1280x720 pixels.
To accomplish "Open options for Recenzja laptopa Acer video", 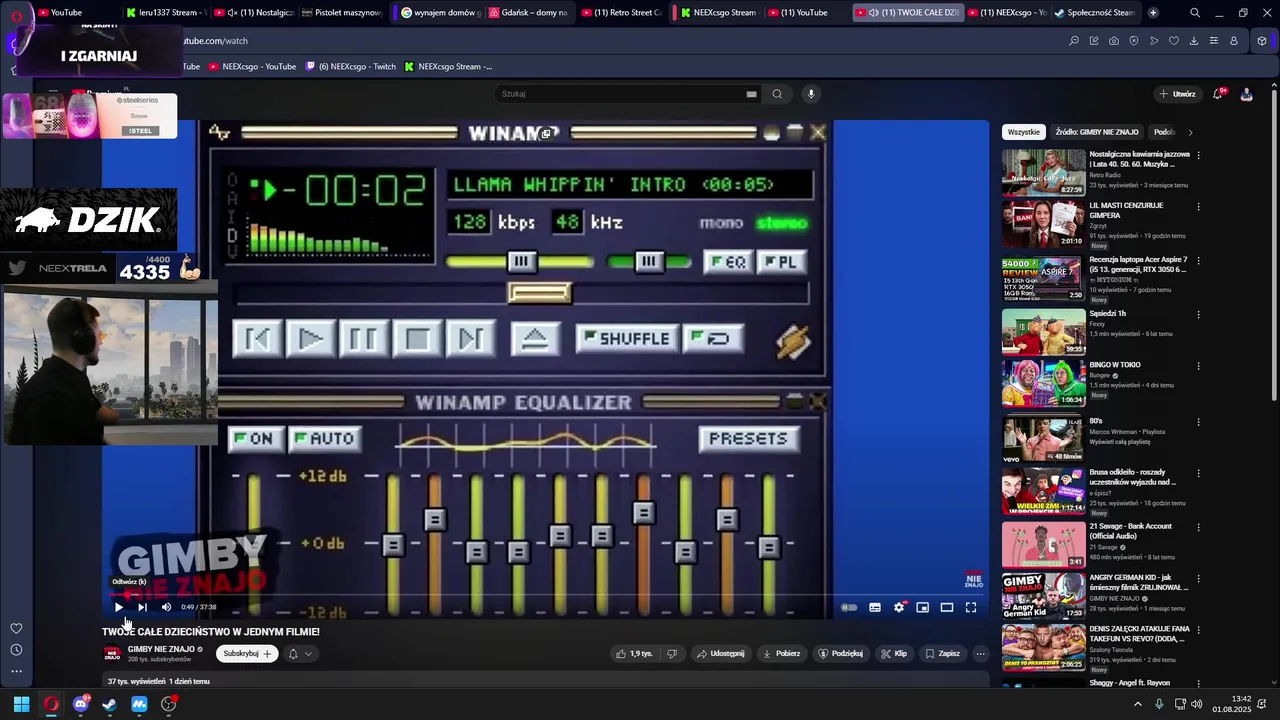I will pyautogui.click(x=1198, y=260).
